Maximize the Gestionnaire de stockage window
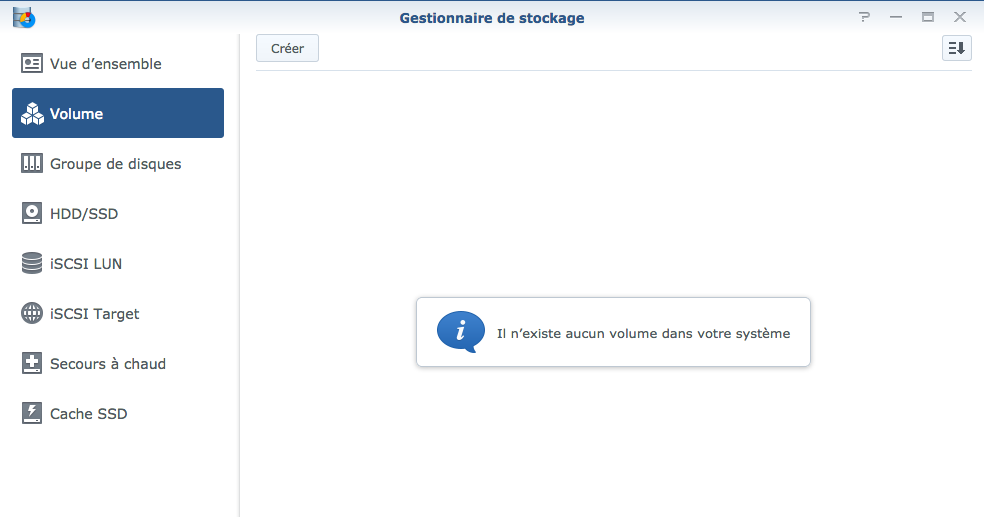984x517 pixels. tap(928, 17)
